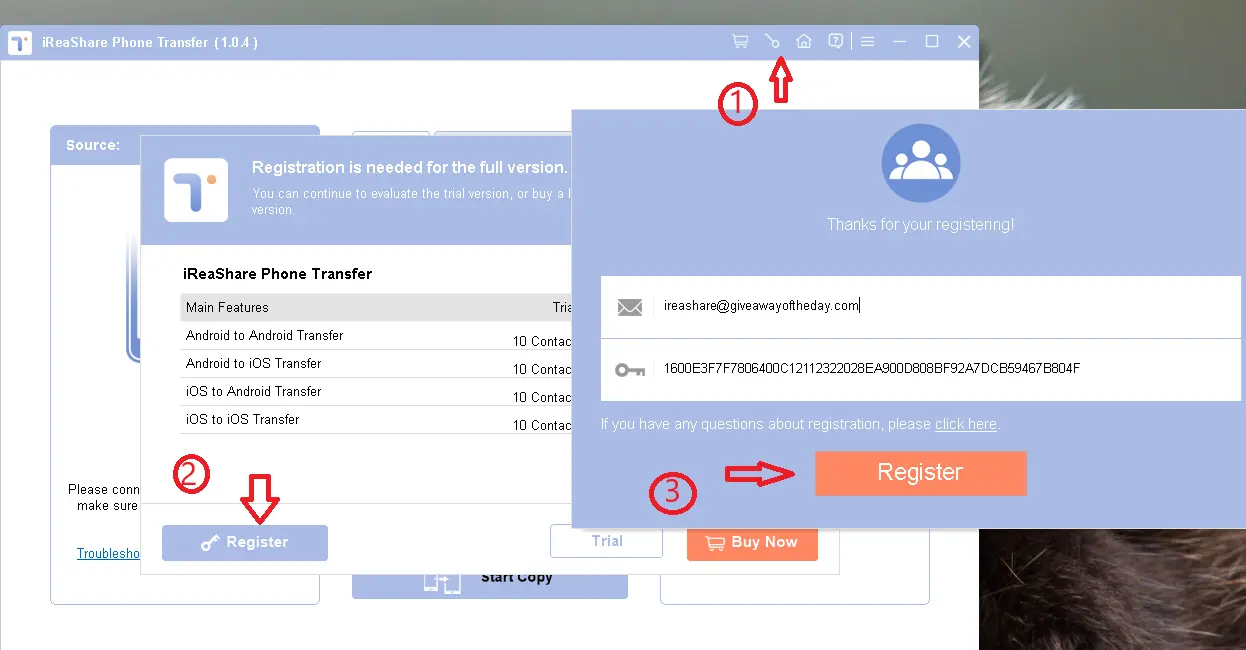The width and height of the screenshot is (1246, 650).
Task: Focus the license code input field
Action: [940, 369]
